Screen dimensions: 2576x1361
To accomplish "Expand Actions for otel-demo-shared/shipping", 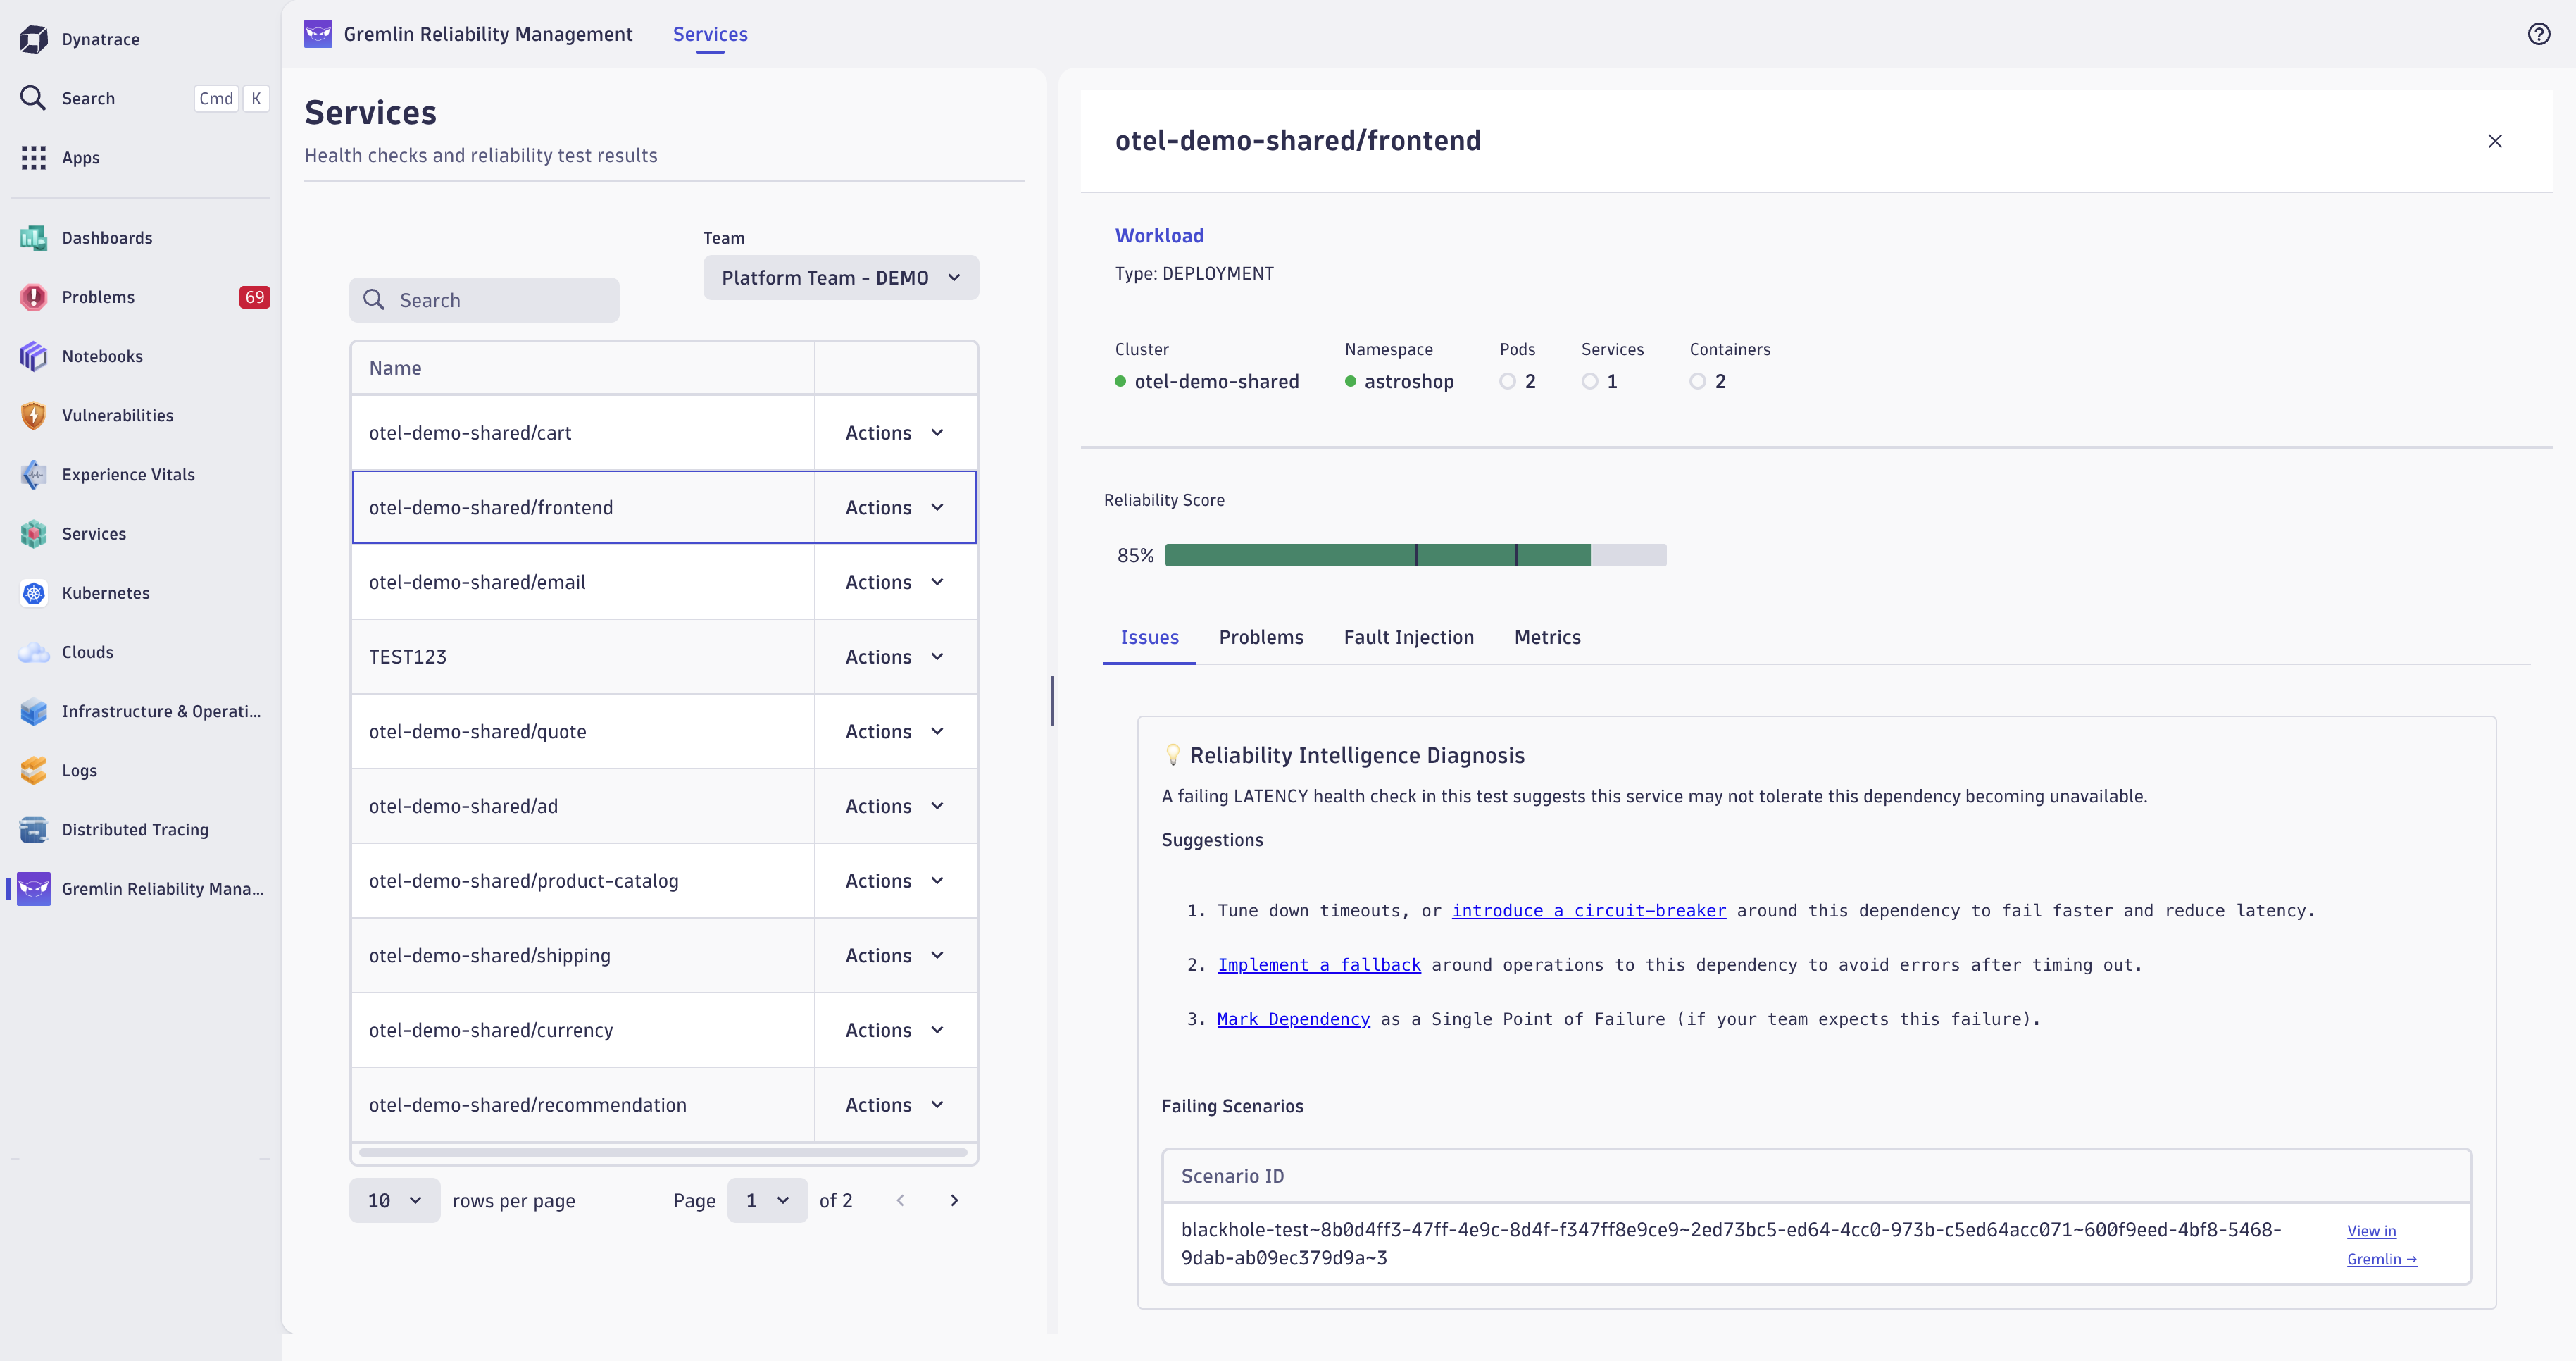I will [x=895, y=955].
